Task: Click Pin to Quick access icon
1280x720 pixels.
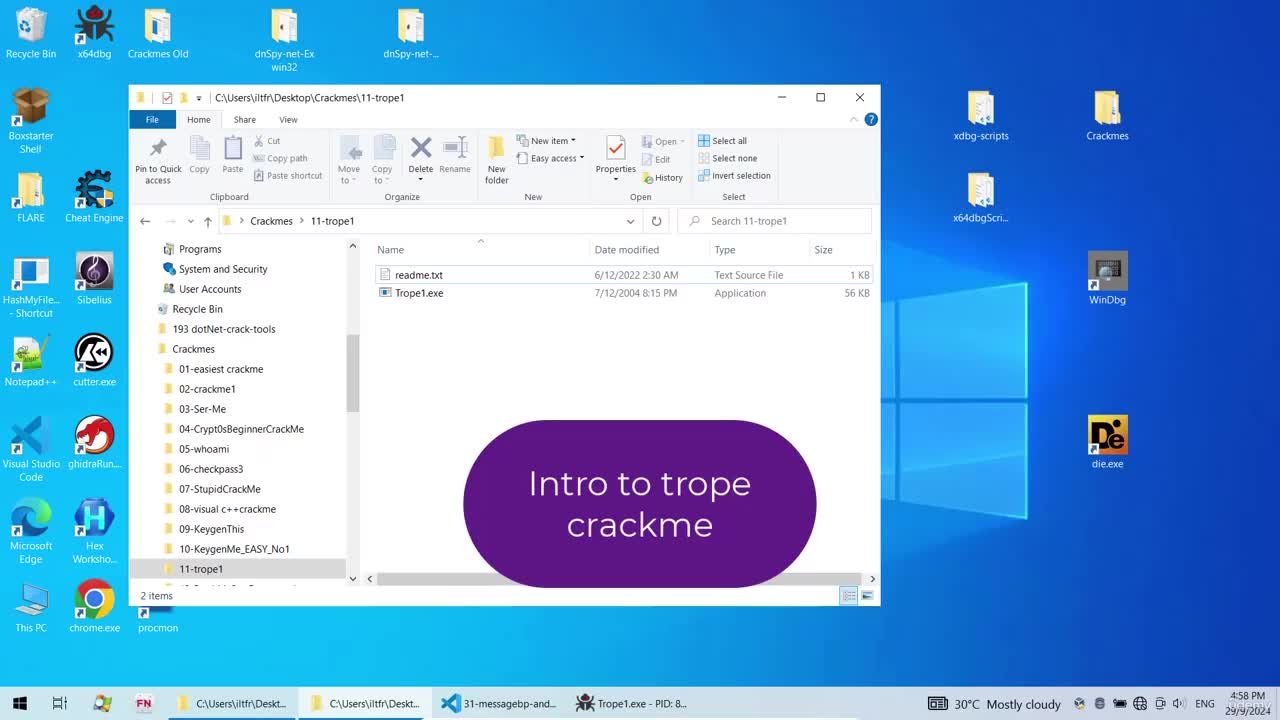Action: tap(158, 160)
